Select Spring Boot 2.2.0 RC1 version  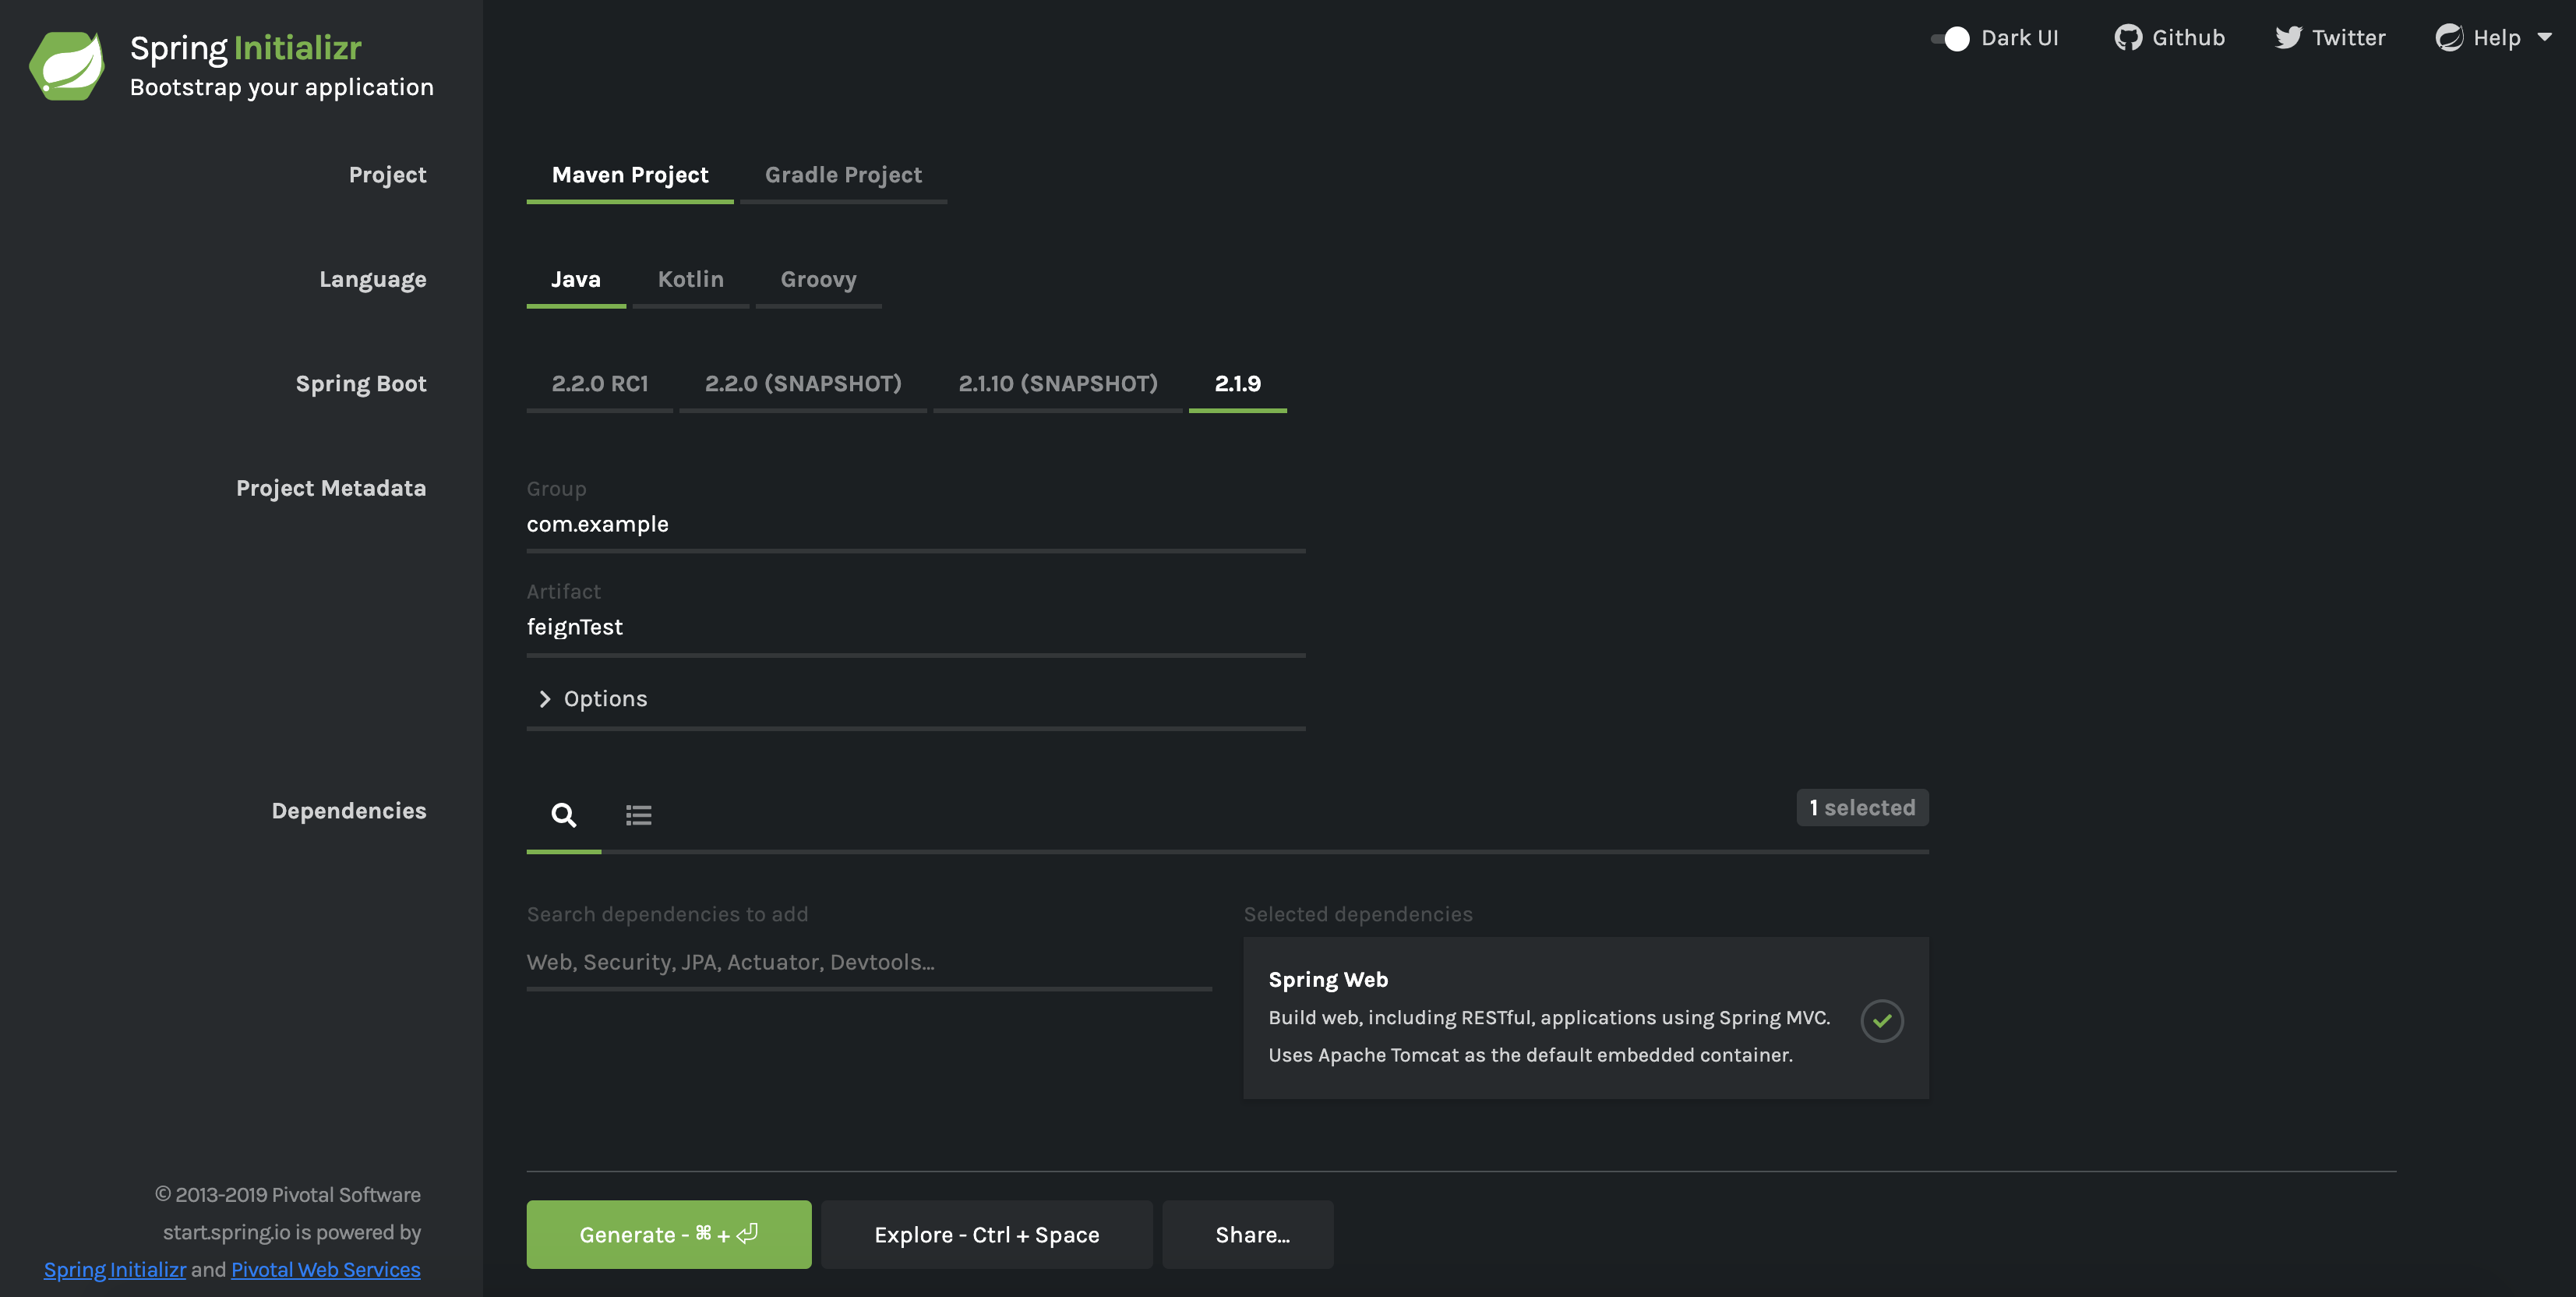coord(599,384)
